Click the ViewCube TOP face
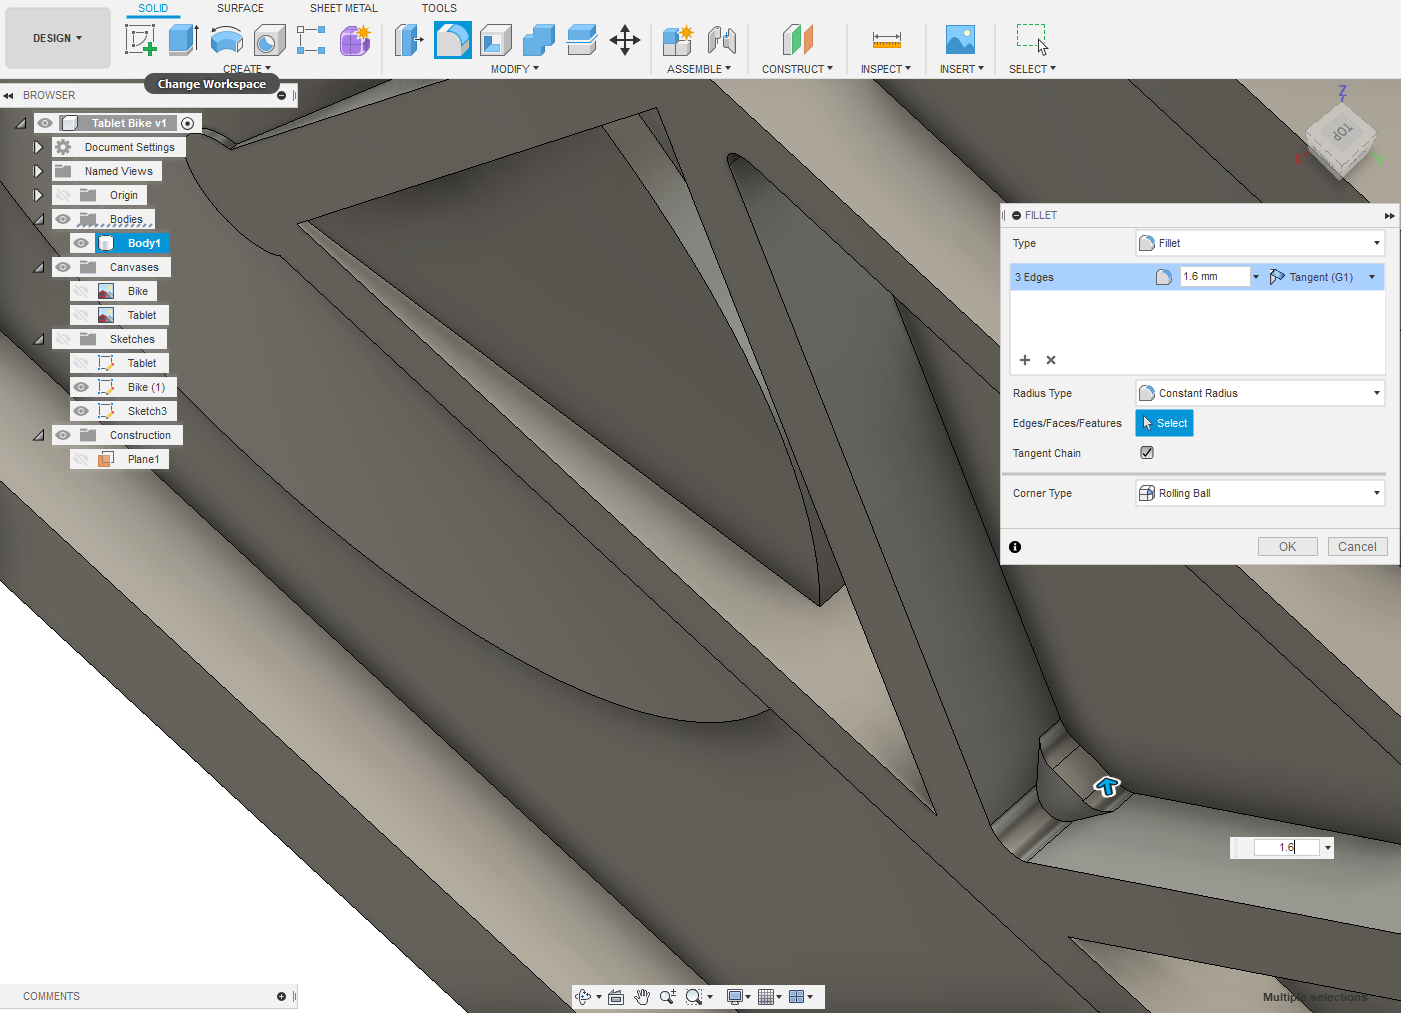The image size is (1401, 1013). tap(1341, 133)
